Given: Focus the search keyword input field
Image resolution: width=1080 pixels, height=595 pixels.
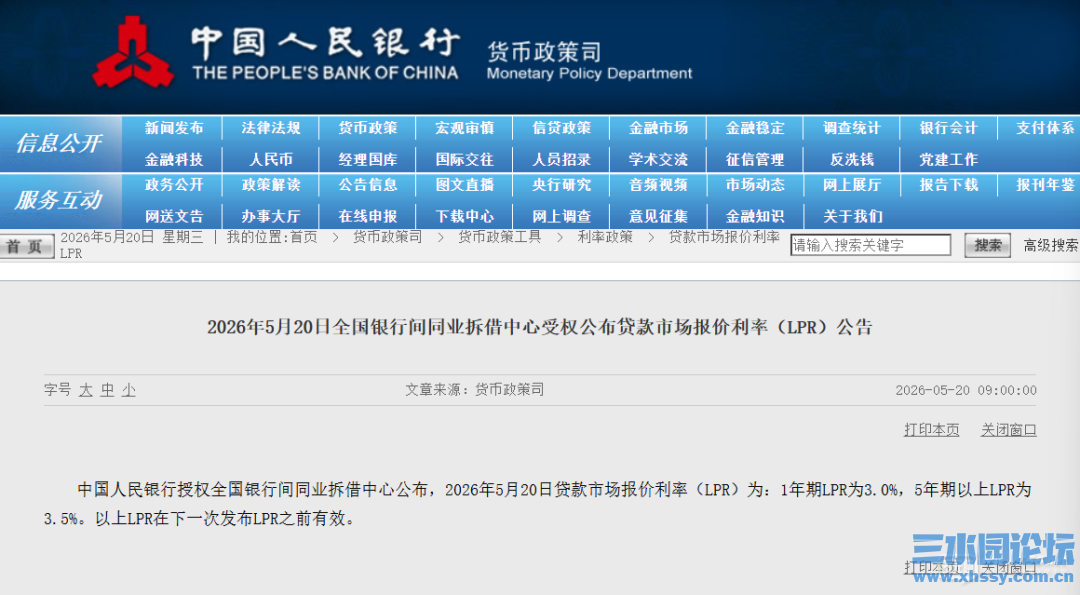Looking at the screenshot, I should [871, 245].
